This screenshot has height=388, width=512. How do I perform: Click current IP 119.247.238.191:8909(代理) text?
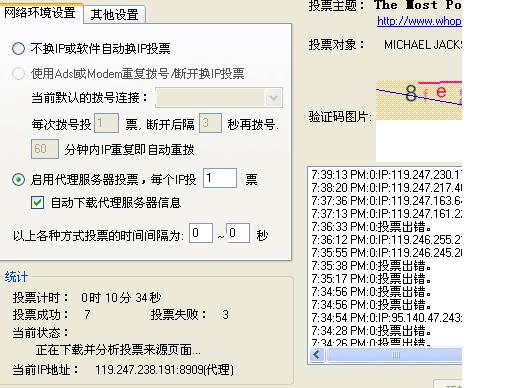tap(164, 370)
